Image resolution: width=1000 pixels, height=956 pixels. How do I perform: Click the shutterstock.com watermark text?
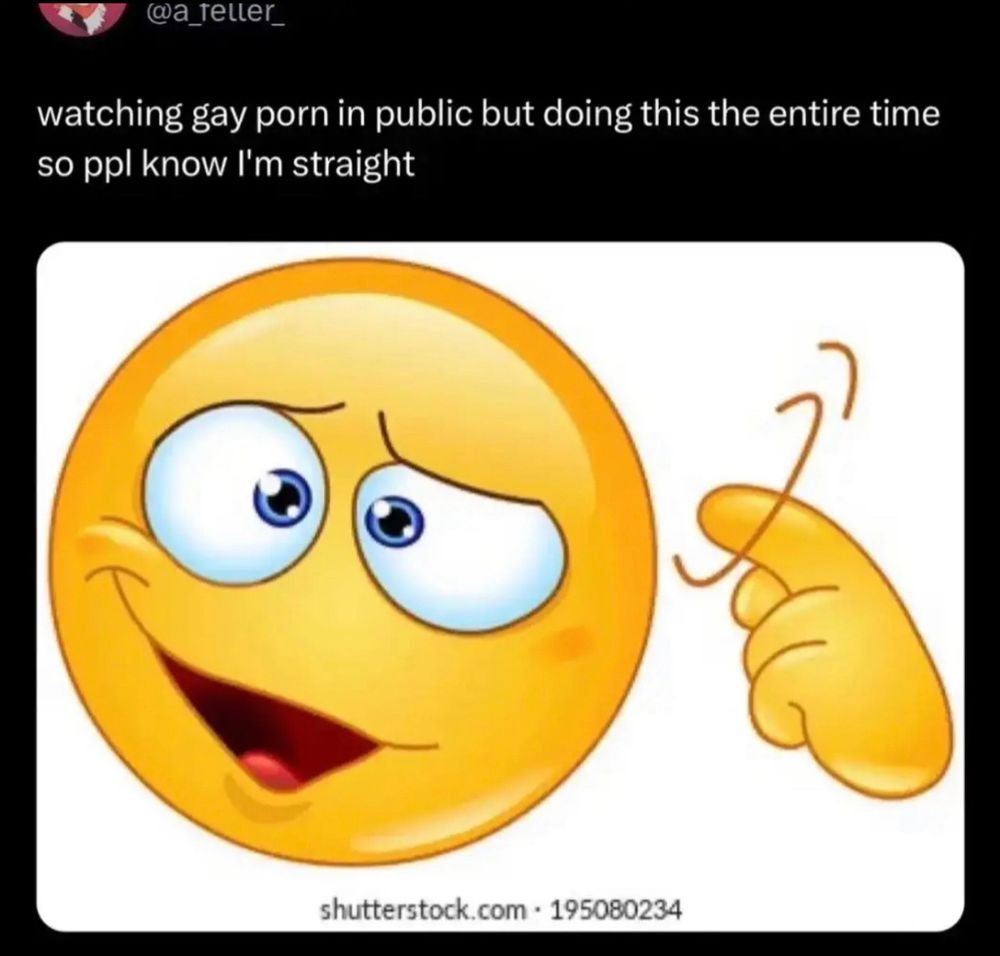423,909
